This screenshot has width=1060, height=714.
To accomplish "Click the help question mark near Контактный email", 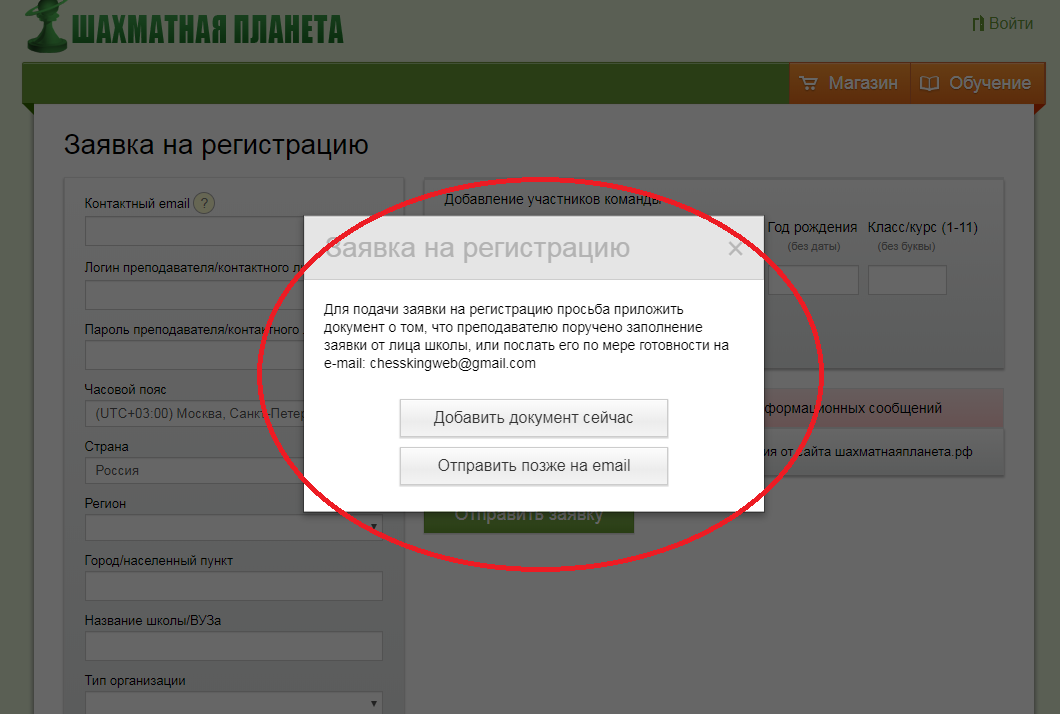I will point(204,204).
